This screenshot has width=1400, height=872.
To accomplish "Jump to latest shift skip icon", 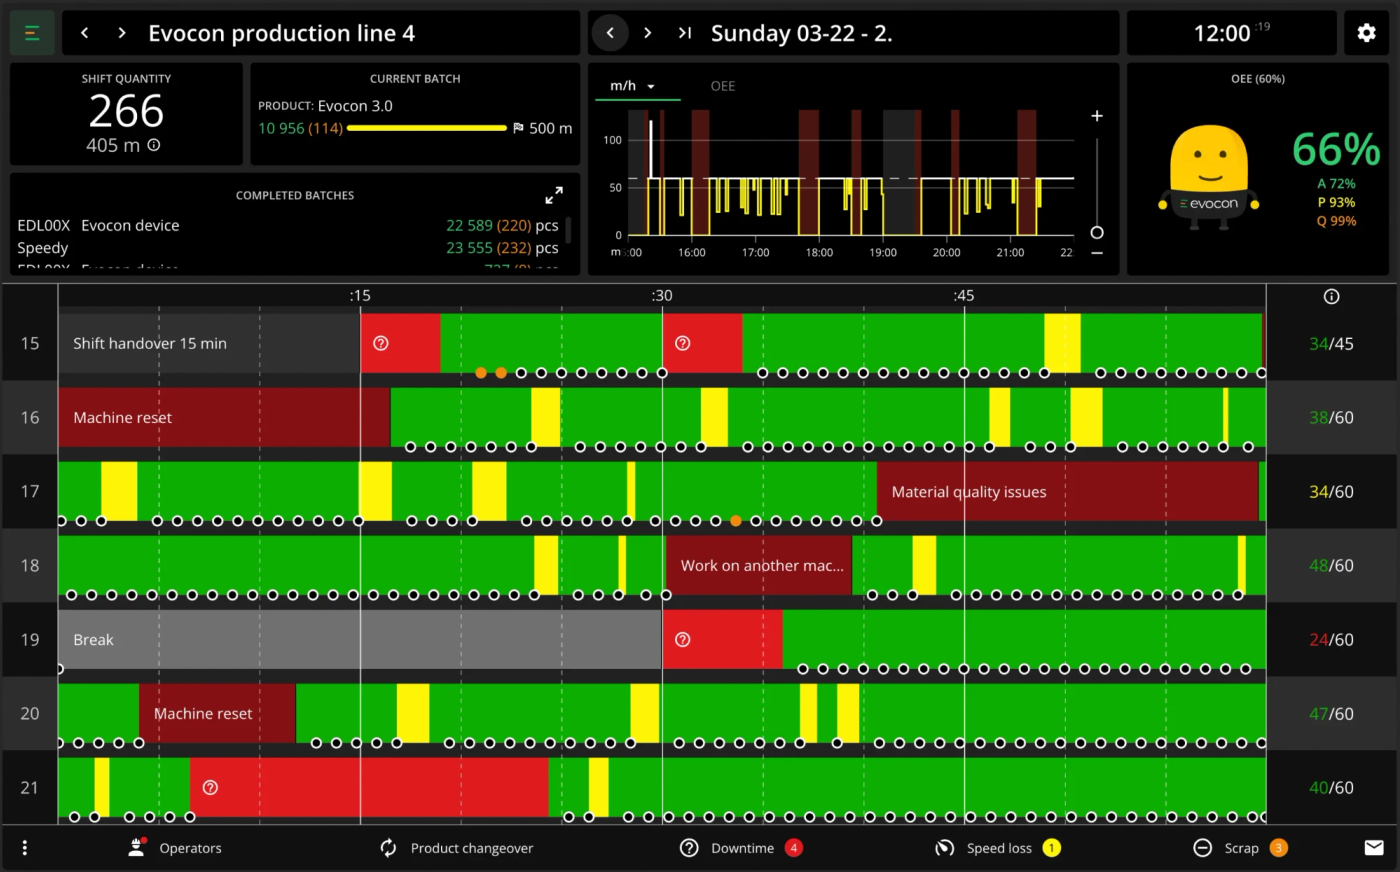I will (685, 33).
